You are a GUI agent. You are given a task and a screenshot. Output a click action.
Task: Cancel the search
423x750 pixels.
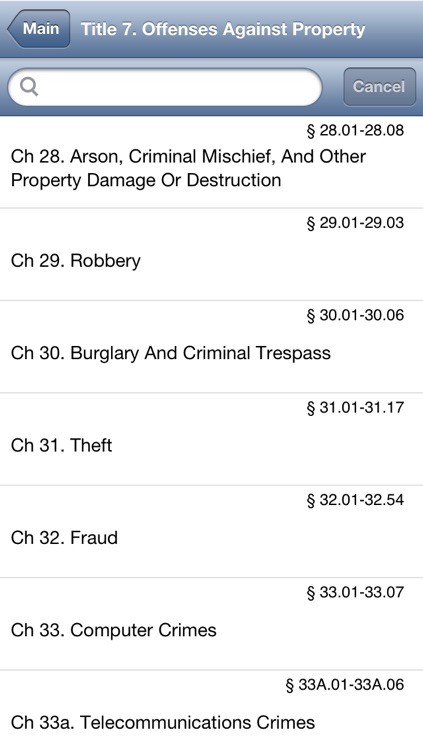tap(379, 87)
